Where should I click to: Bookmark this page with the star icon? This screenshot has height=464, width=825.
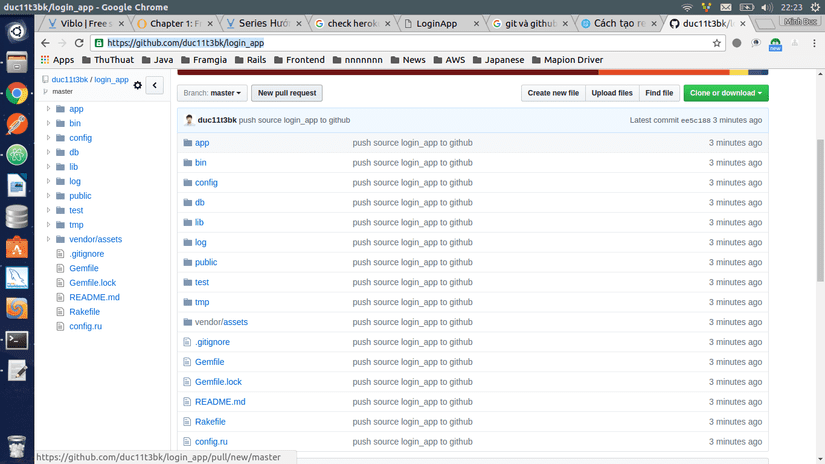click(x=717, y=43)
